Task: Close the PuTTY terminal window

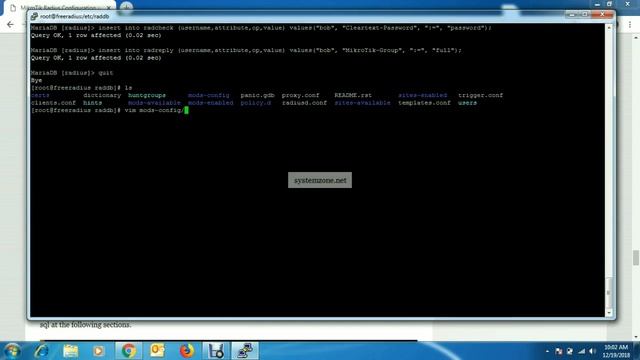Action: point(602,15)
